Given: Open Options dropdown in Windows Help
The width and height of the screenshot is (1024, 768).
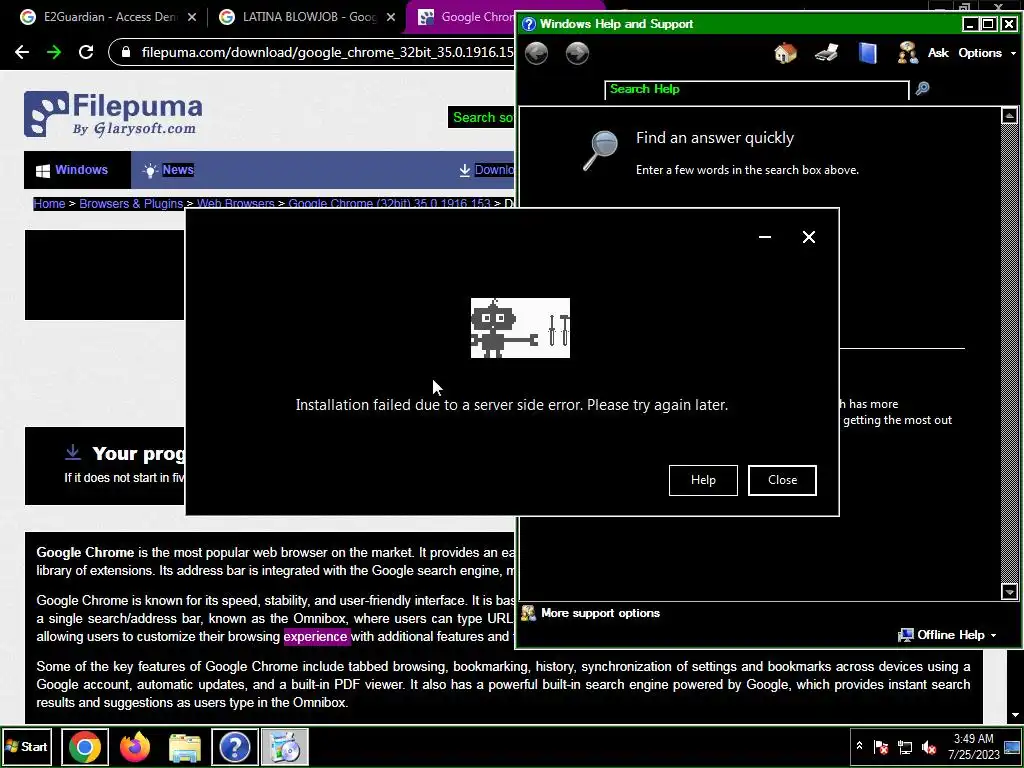Looking at the screenshot, I should 987,53.
